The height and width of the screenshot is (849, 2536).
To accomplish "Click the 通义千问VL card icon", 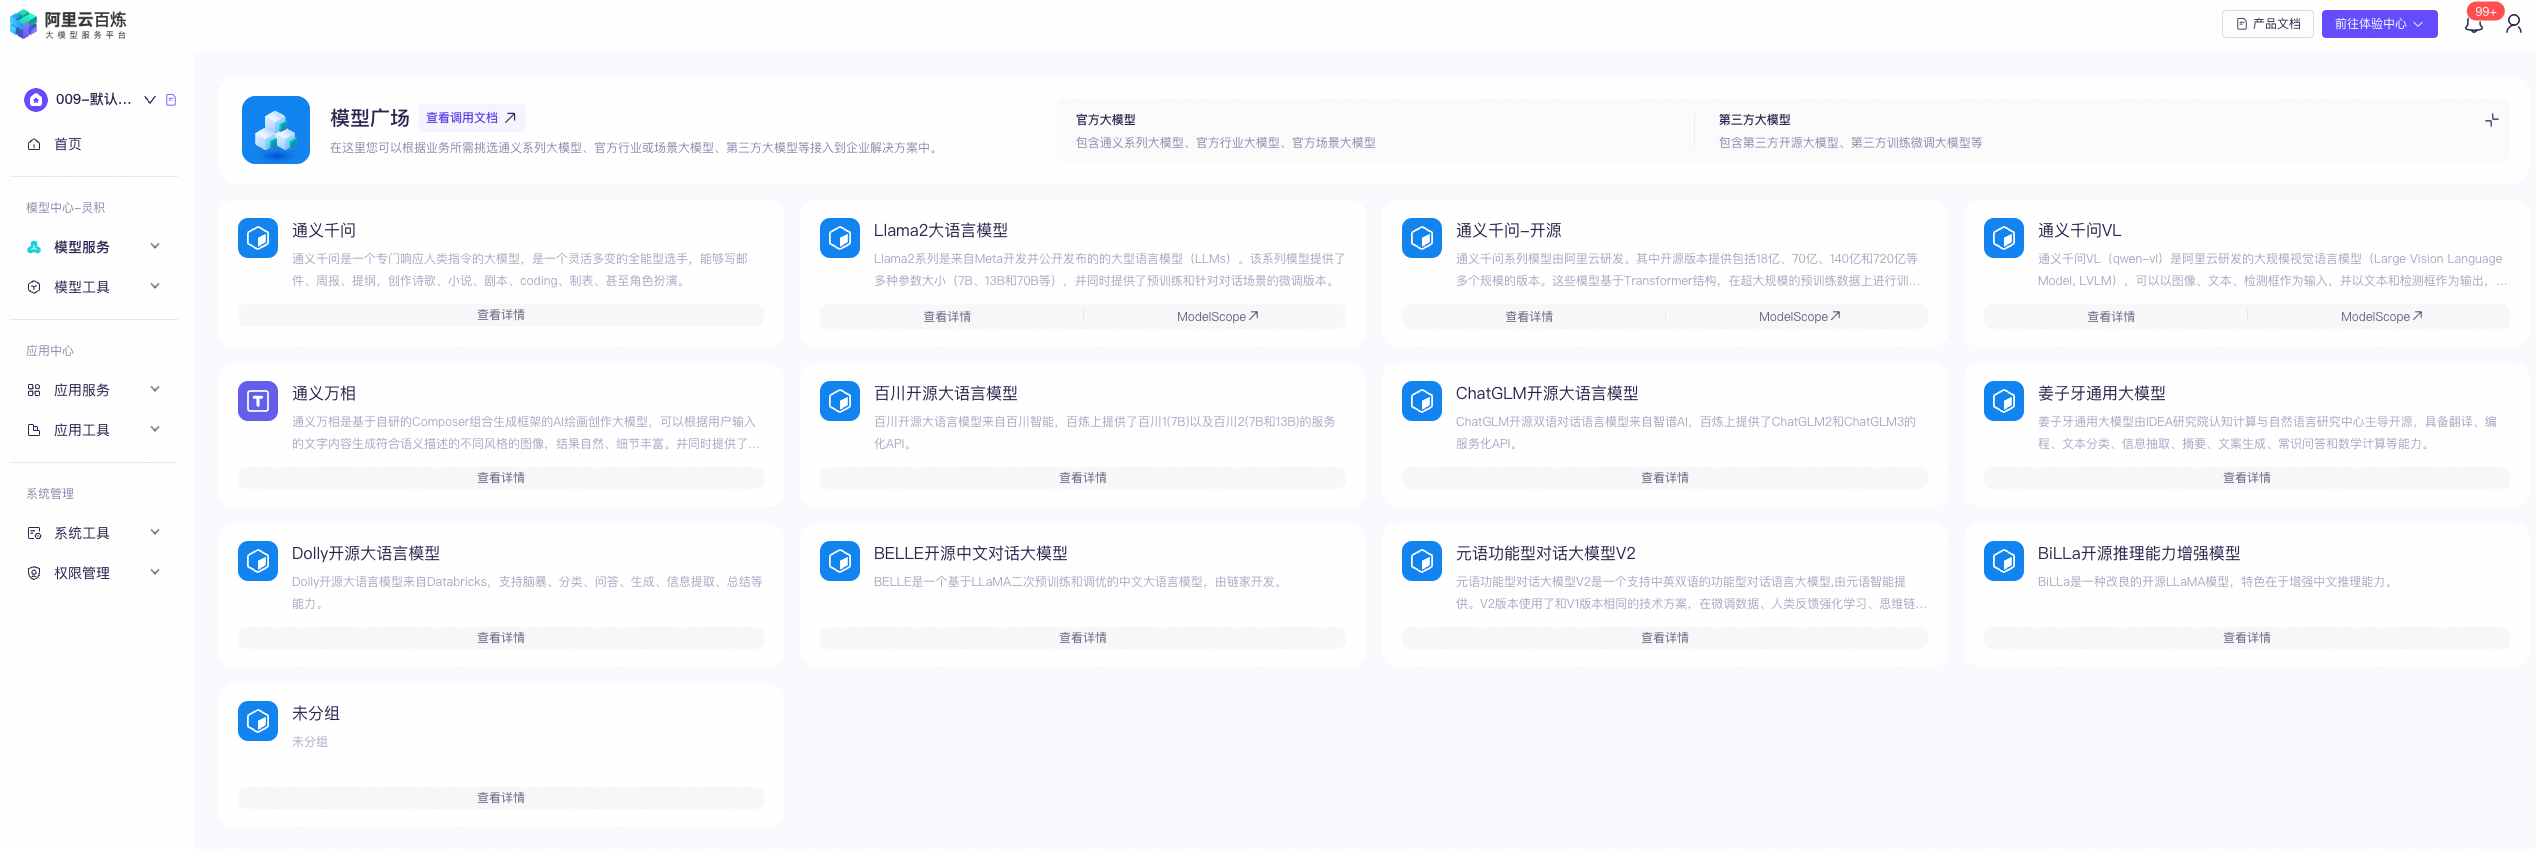I will [2004, 238].
